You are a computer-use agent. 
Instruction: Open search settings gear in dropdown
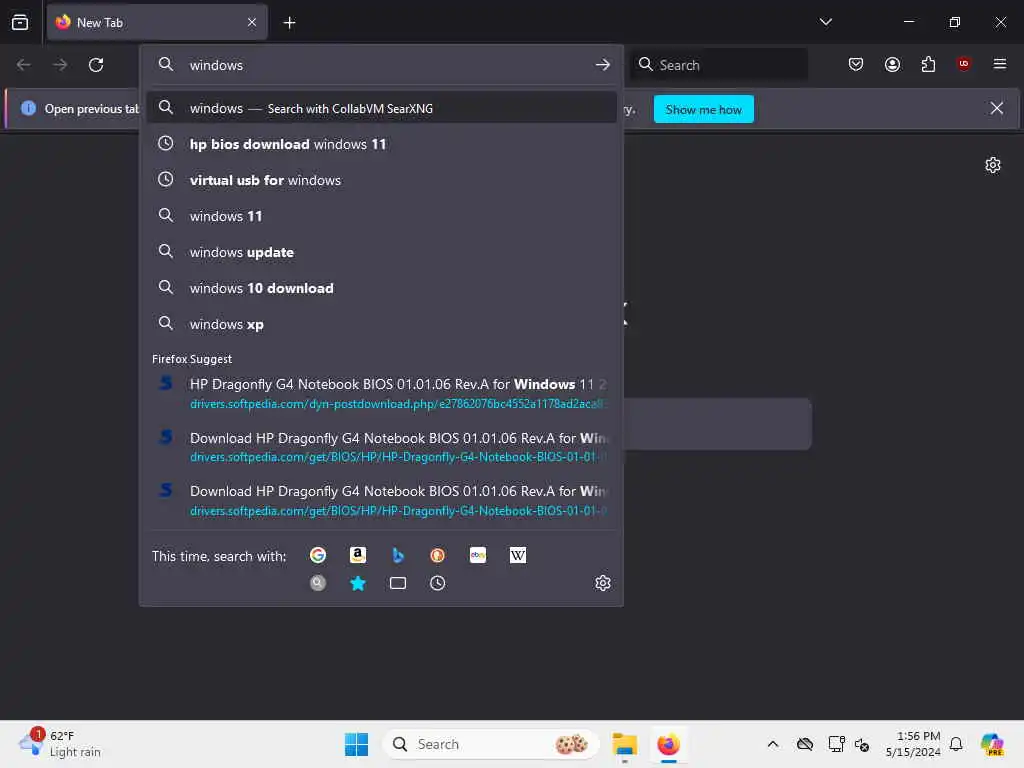[x=603, y=583]
